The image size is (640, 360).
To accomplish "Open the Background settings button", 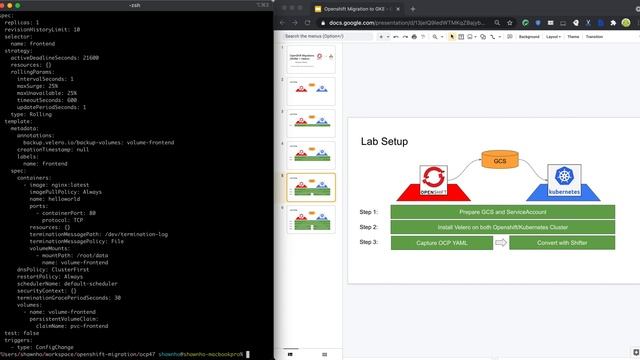I will click(x=529, y=37).
